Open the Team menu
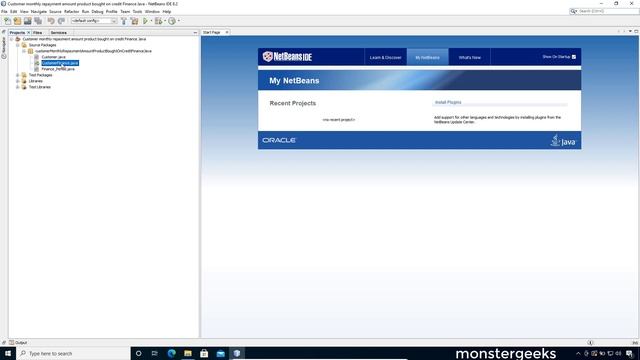640x360 pixels. tap(125, 11)
